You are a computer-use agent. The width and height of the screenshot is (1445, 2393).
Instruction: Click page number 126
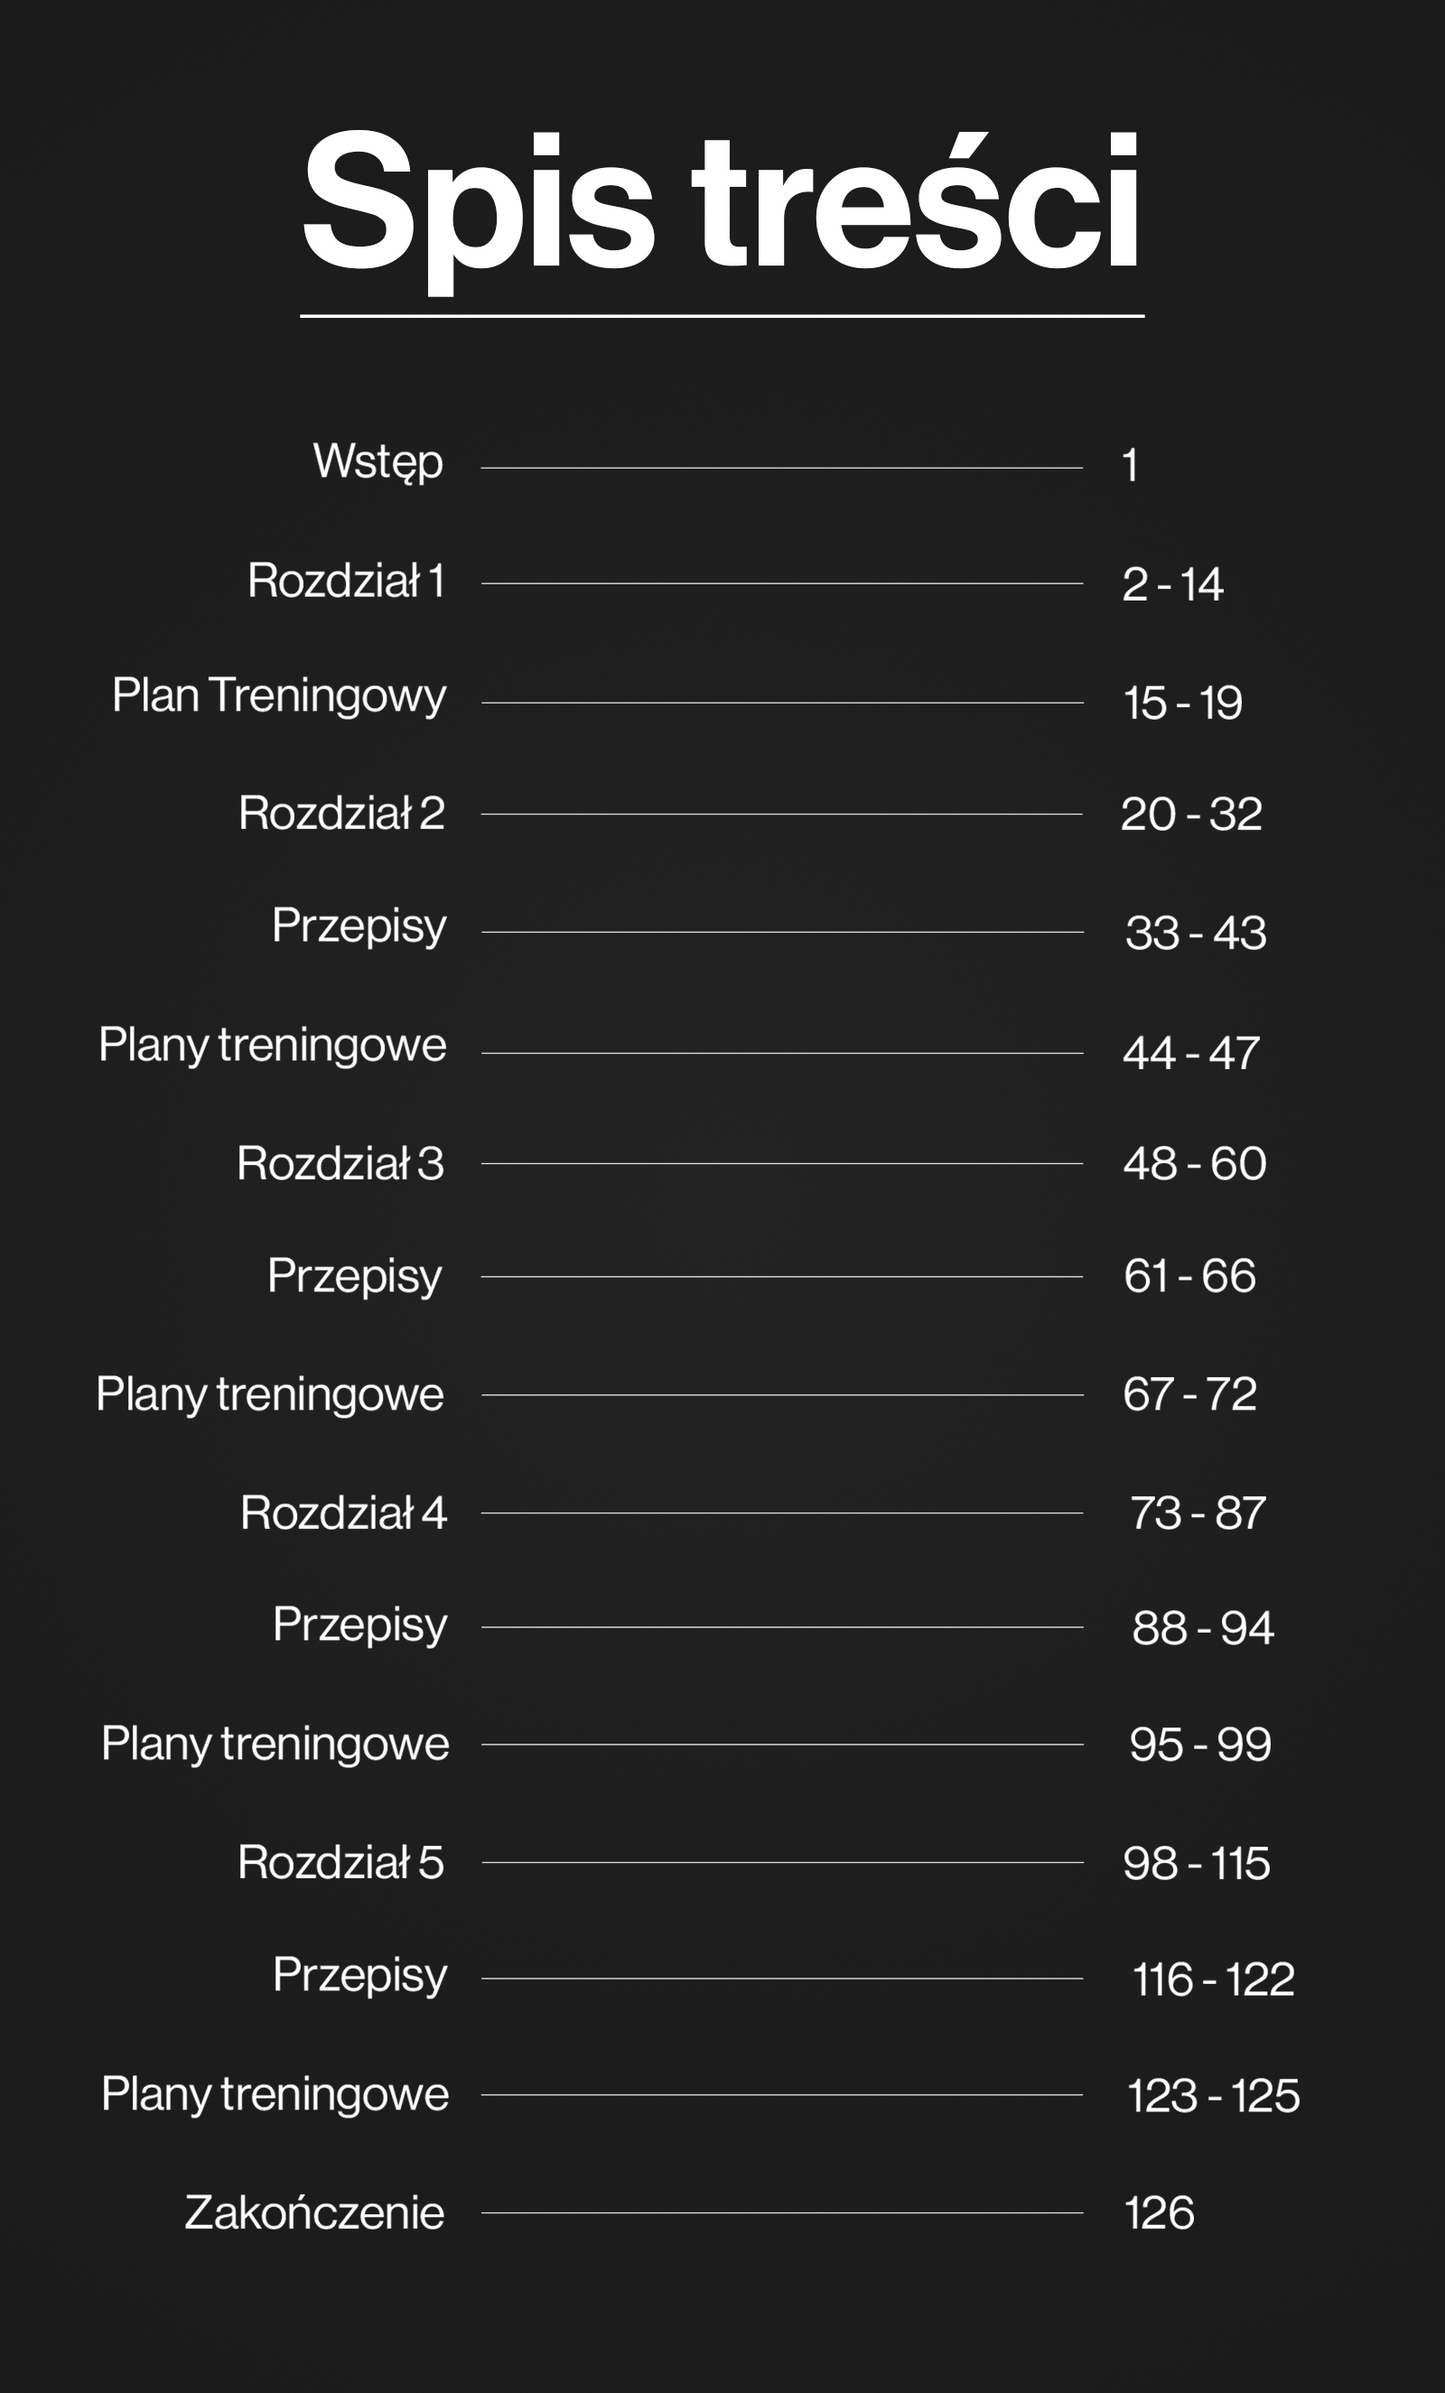point(1160,2213)
